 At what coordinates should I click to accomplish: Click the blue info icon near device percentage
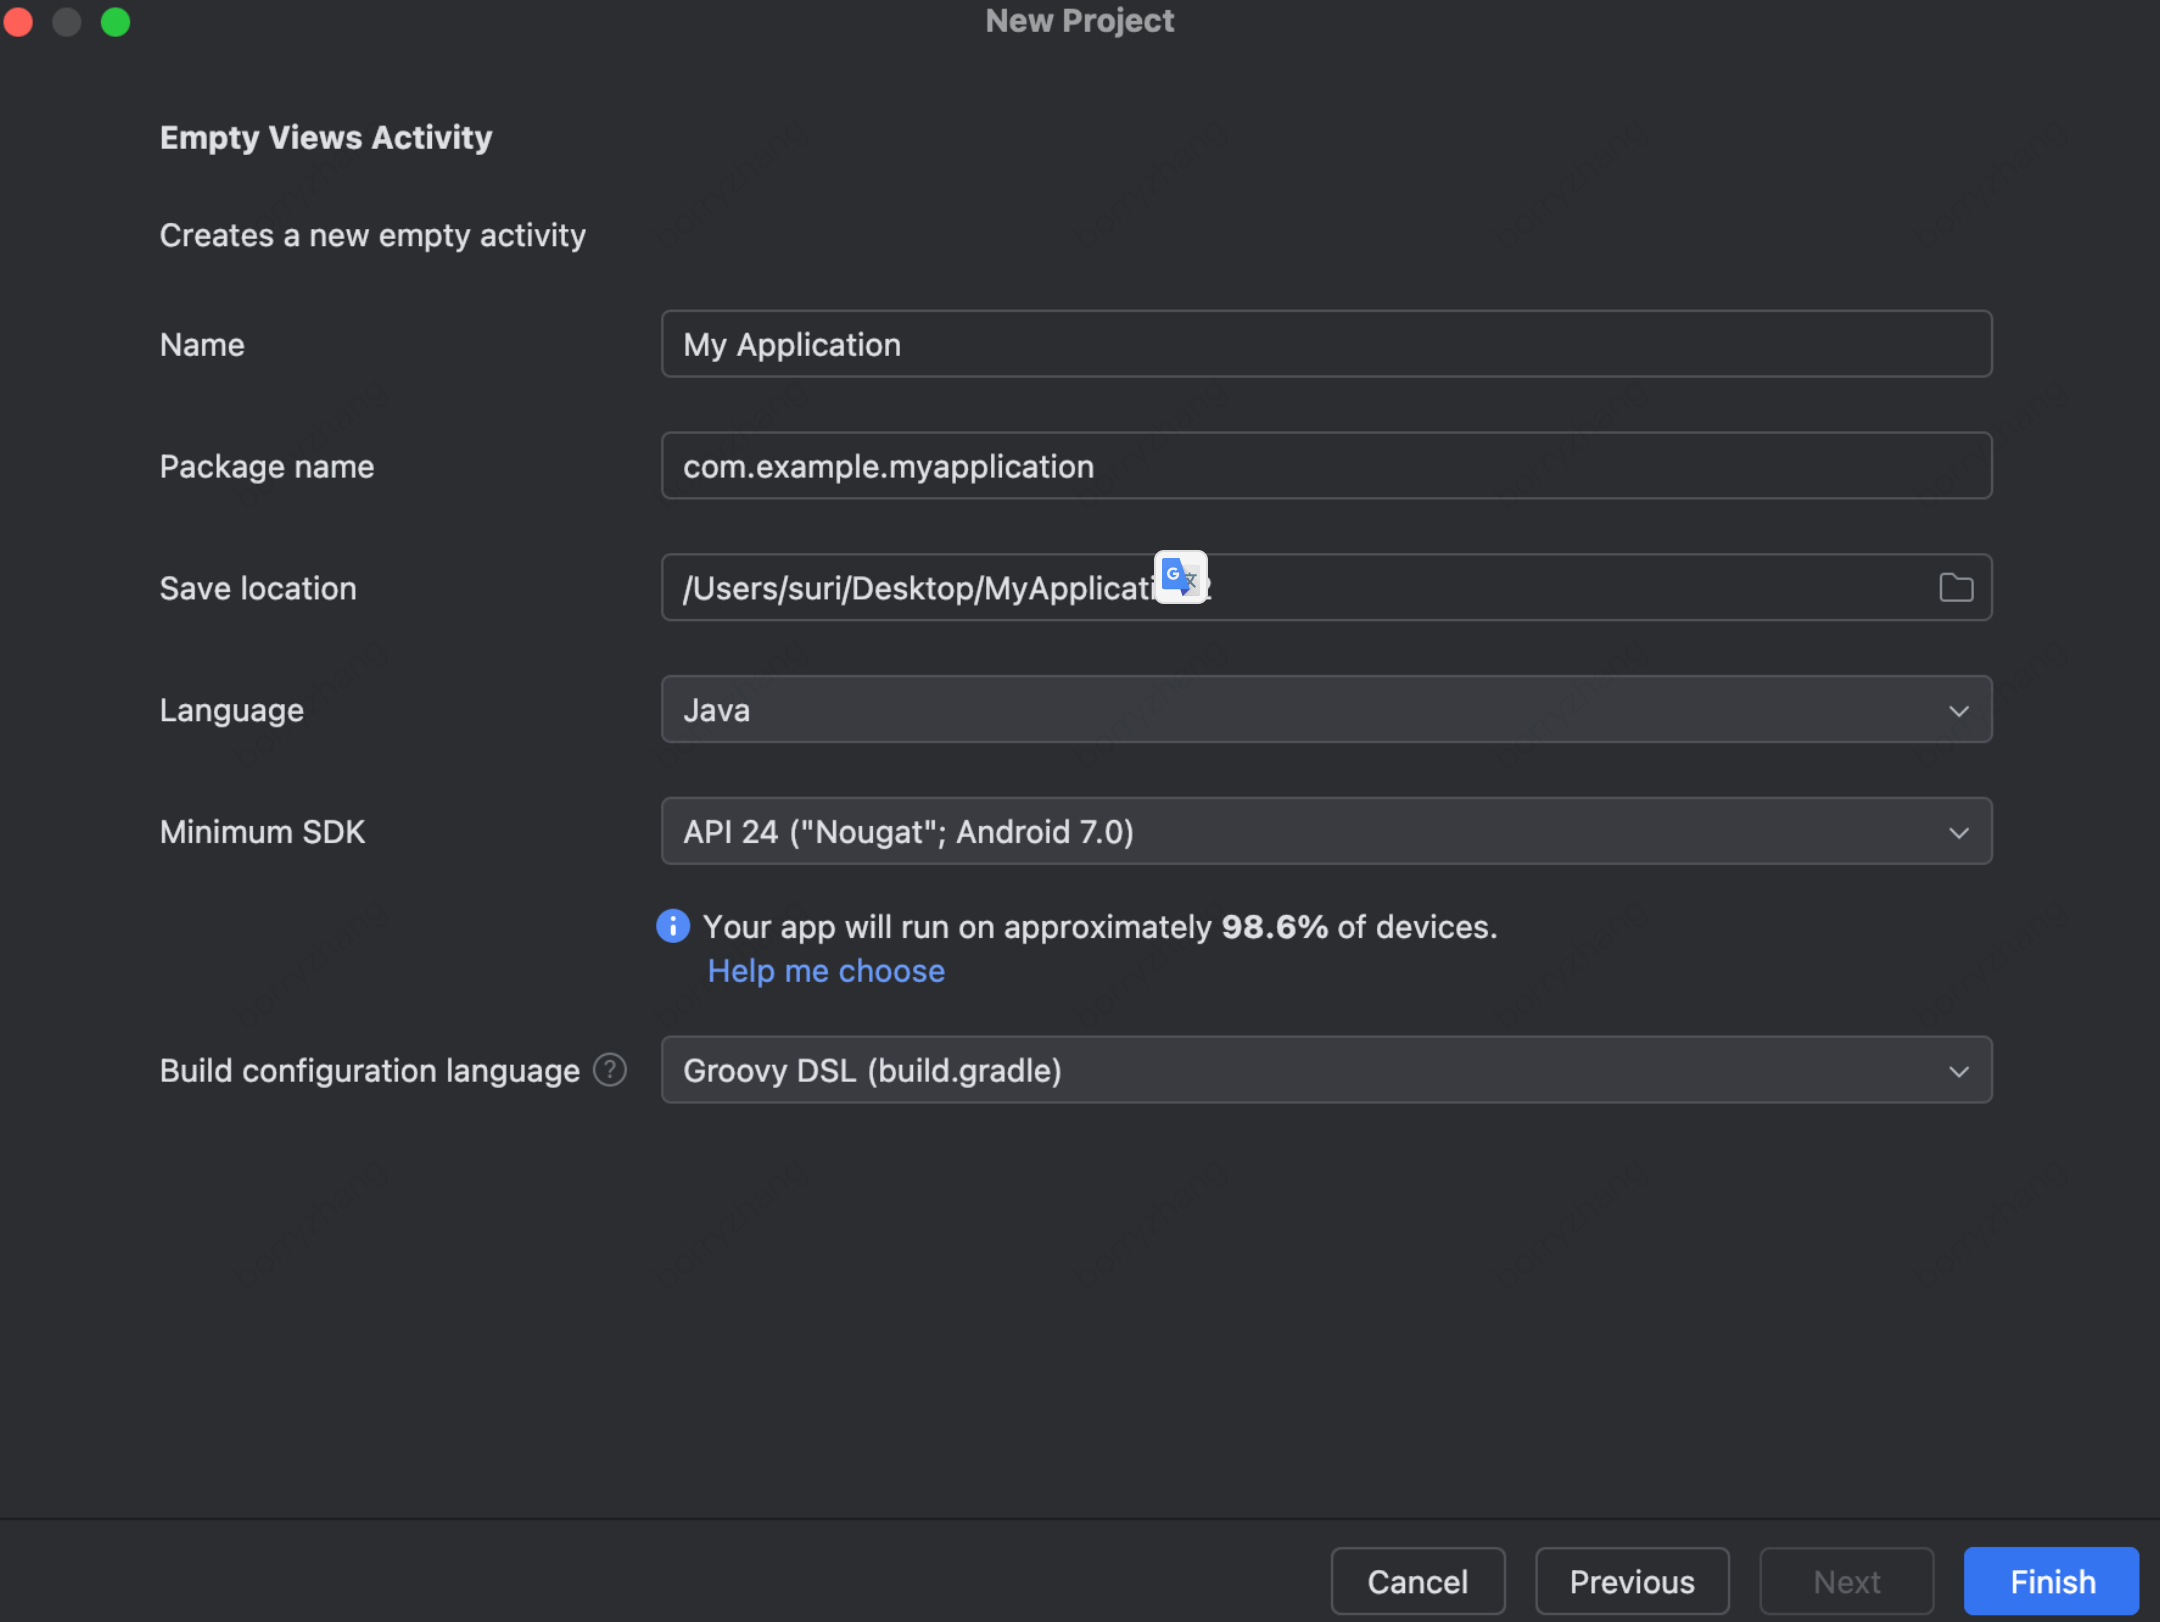coord(673,926)
